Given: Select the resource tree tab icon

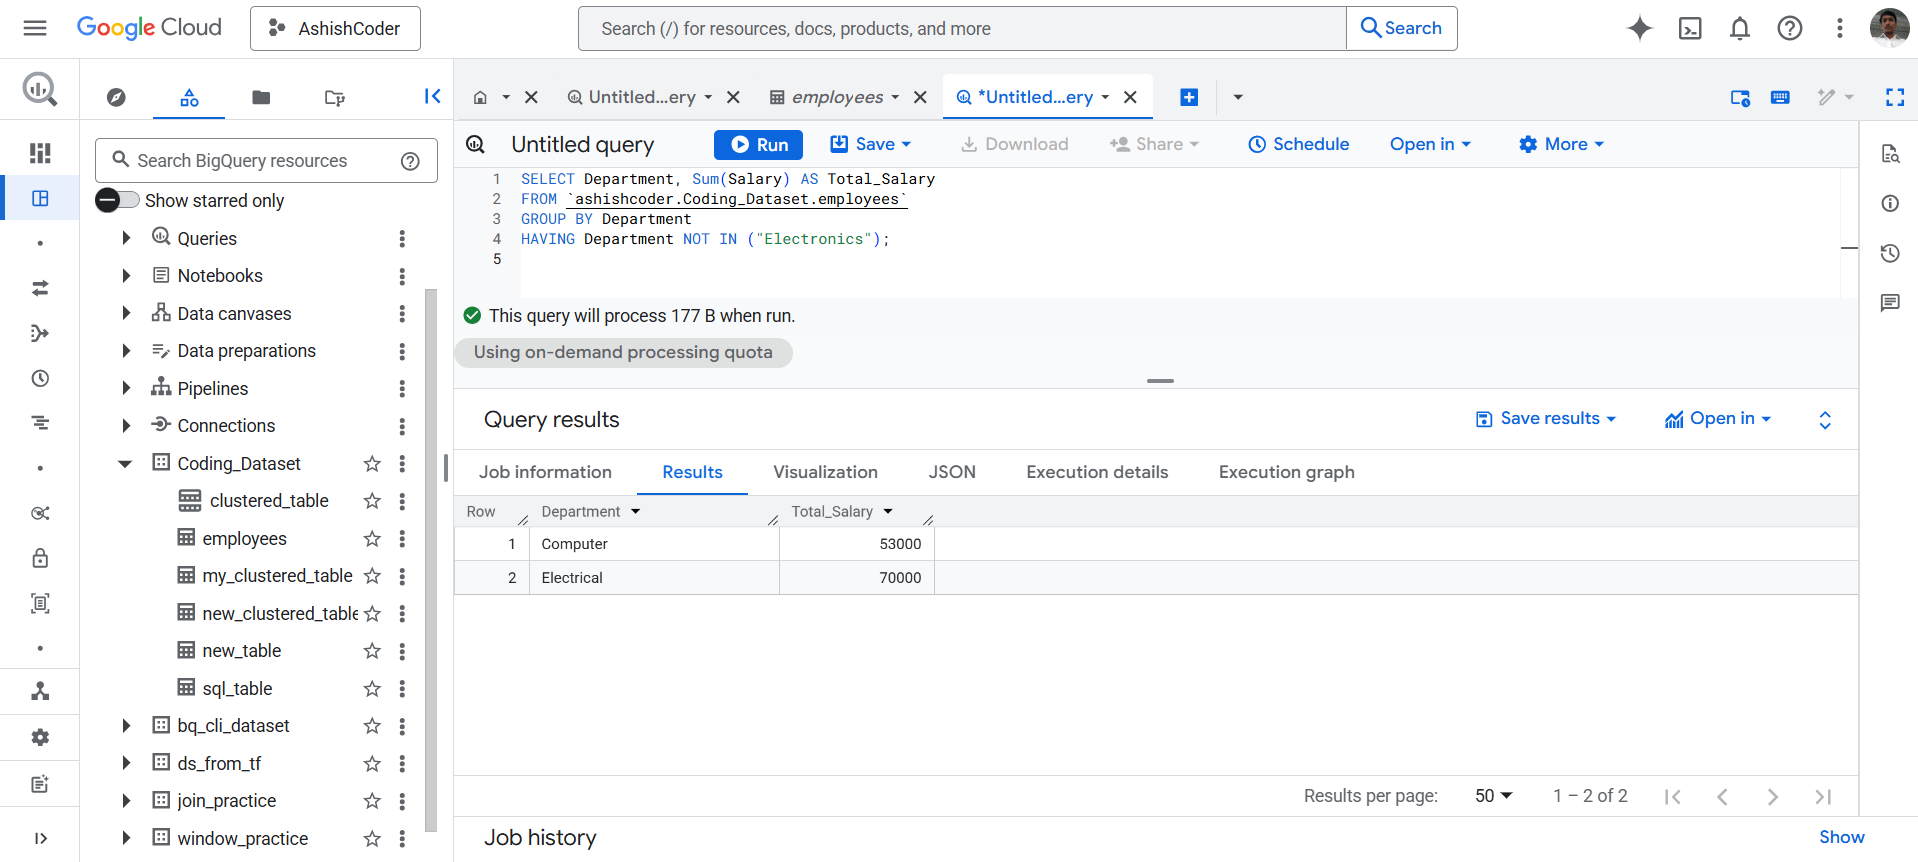Looking at the screenshot, I should pyautogui.click(x=189, y=97).
